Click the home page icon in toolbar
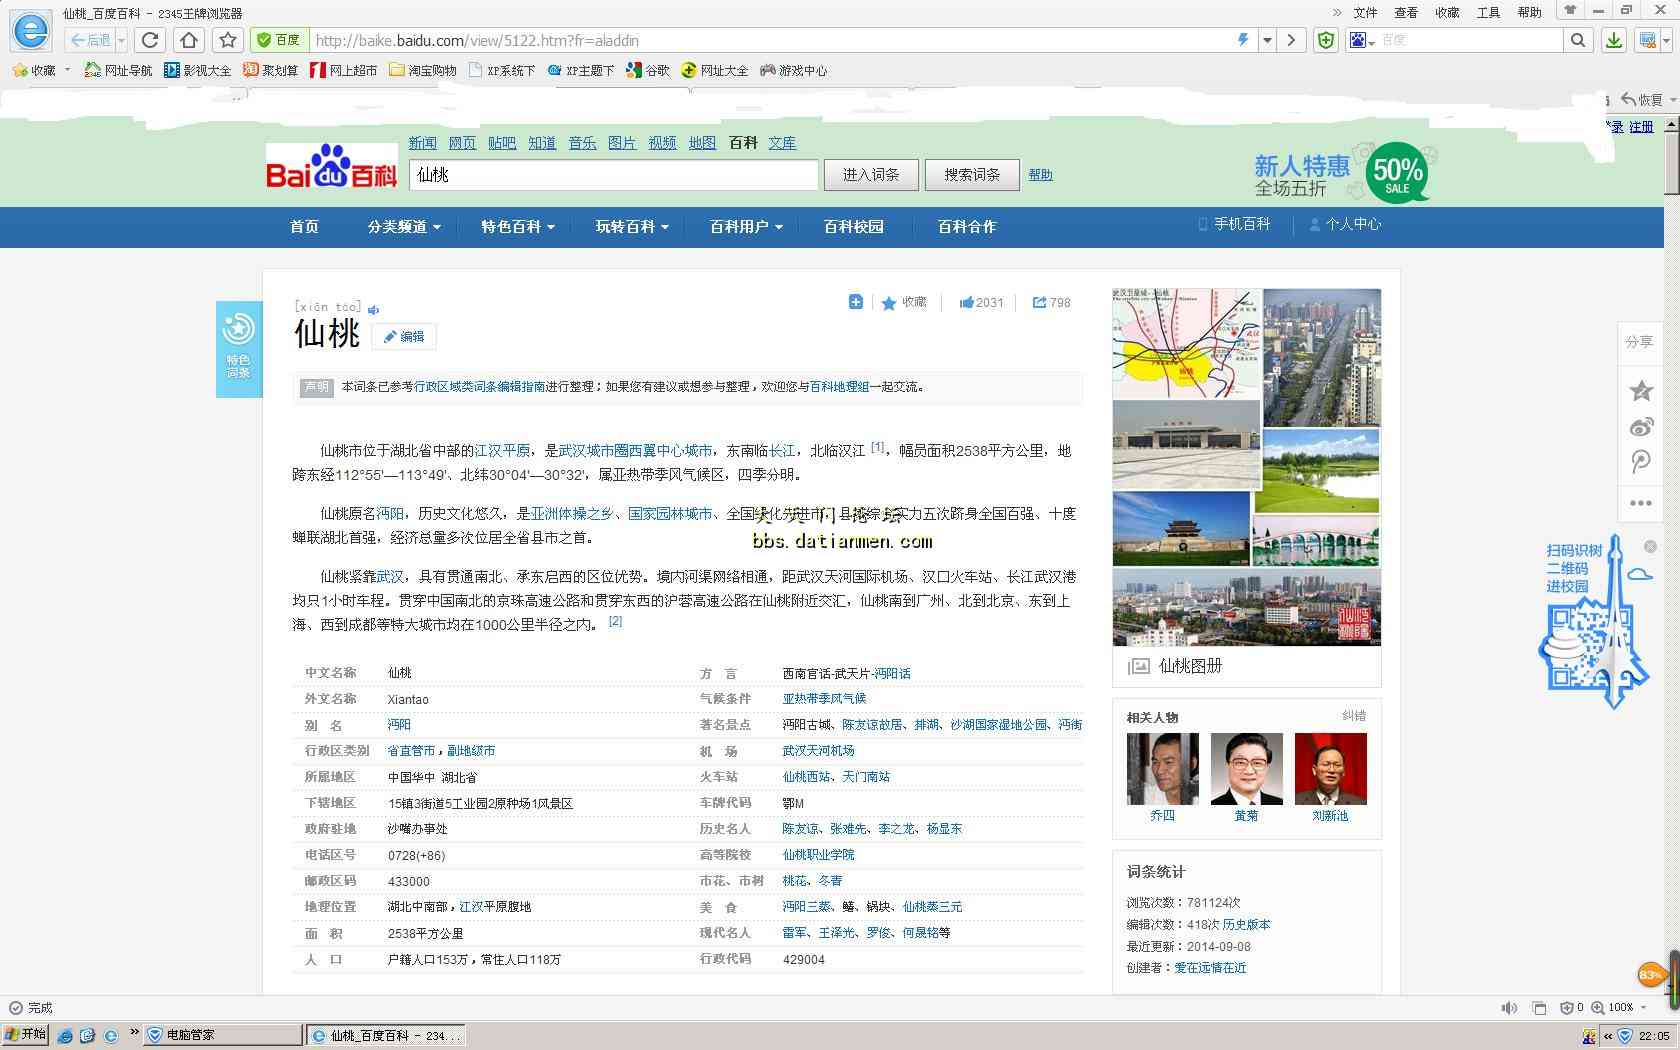Image resolution: width=1680 pixels, height=1050 pixels. [189, 40]
